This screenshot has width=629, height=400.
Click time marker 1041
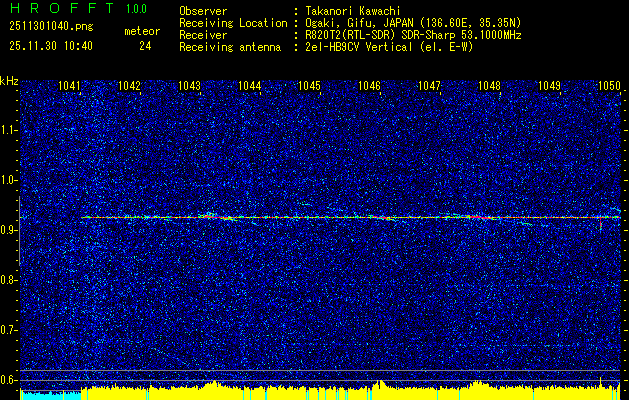tap(69, 85)
